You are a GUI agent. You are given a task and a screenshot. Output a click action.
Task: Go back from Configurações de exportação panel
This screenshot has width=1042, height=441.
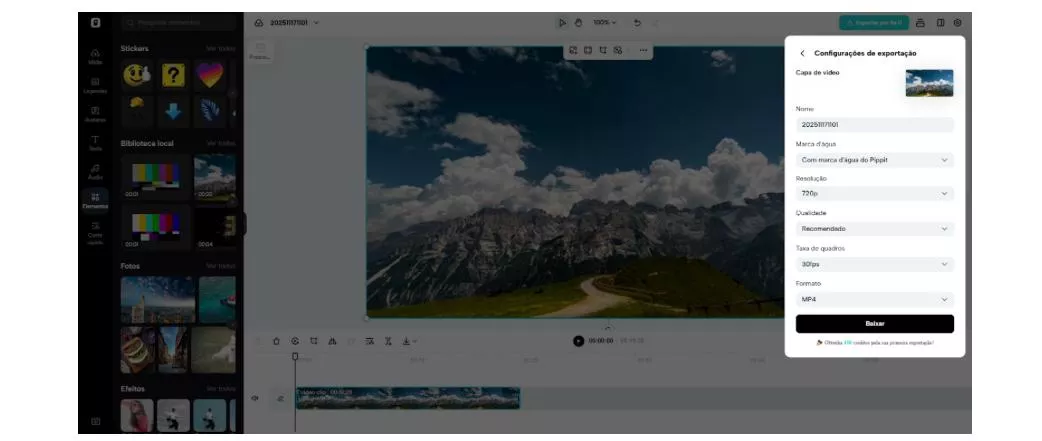pos(802,53)
